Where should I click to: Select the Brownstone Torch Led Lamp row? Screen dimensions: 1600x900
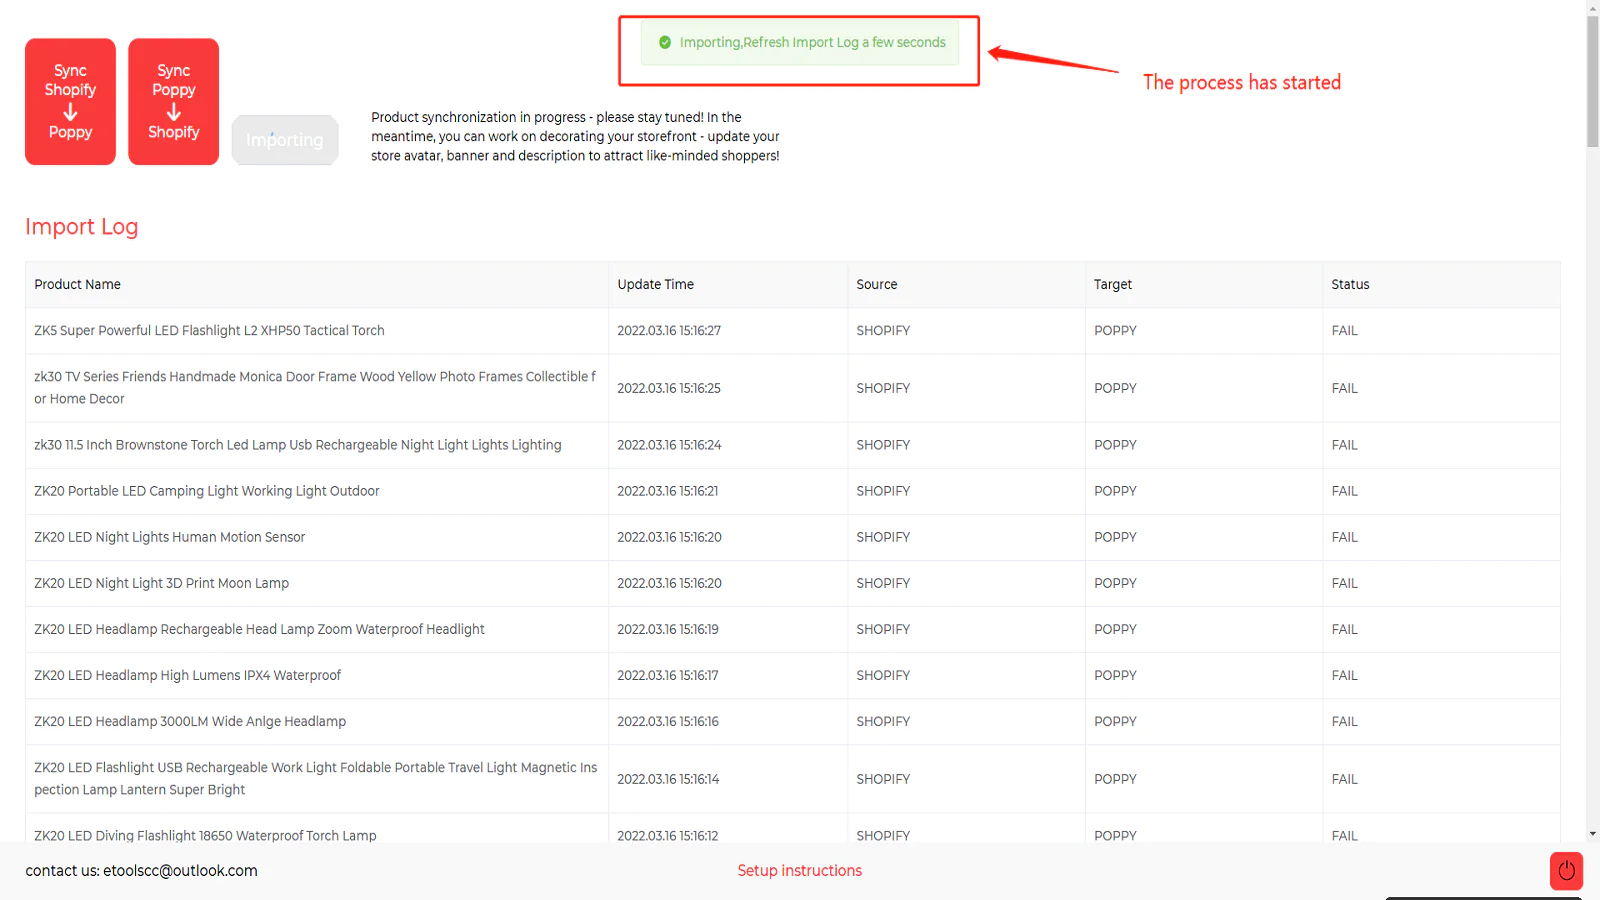coord(792,445)
